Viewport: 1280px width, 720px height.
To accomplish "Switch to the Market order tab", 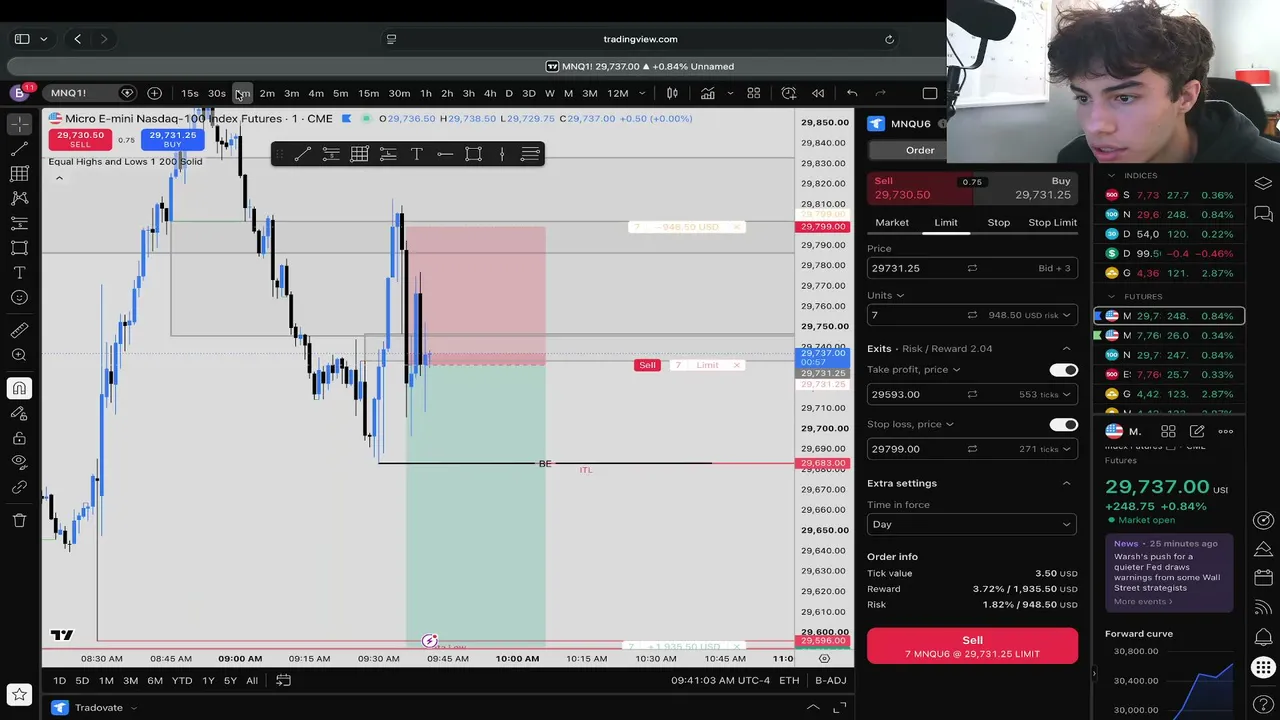I will [892, 222].
